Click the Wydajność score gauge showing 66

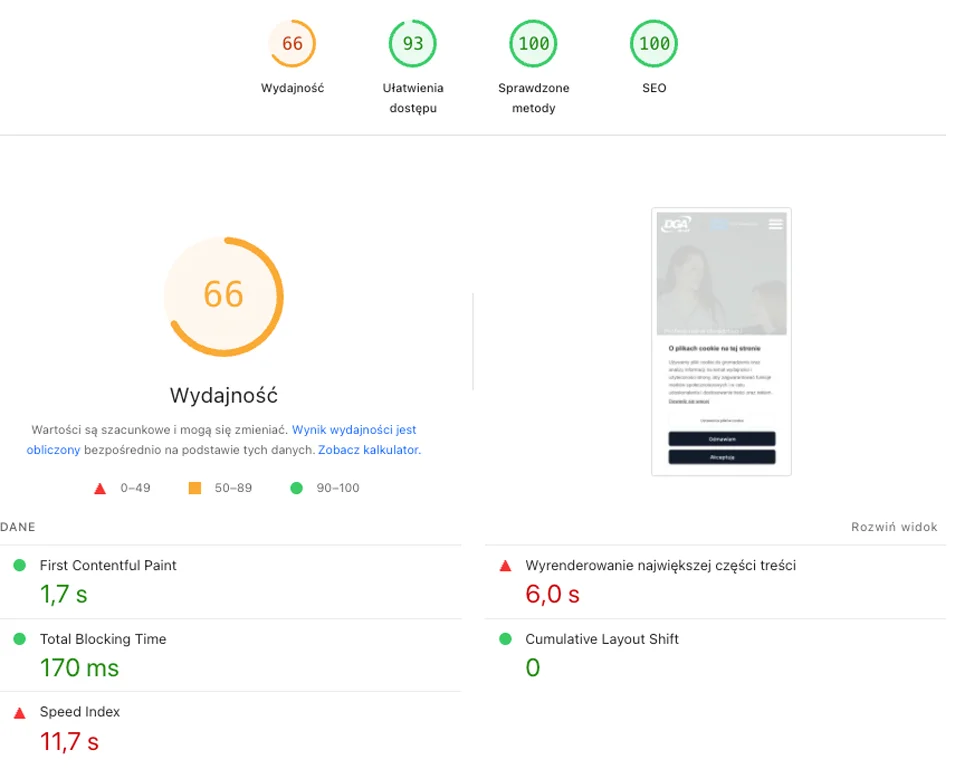pyautogui.click(x=292, y=44)
